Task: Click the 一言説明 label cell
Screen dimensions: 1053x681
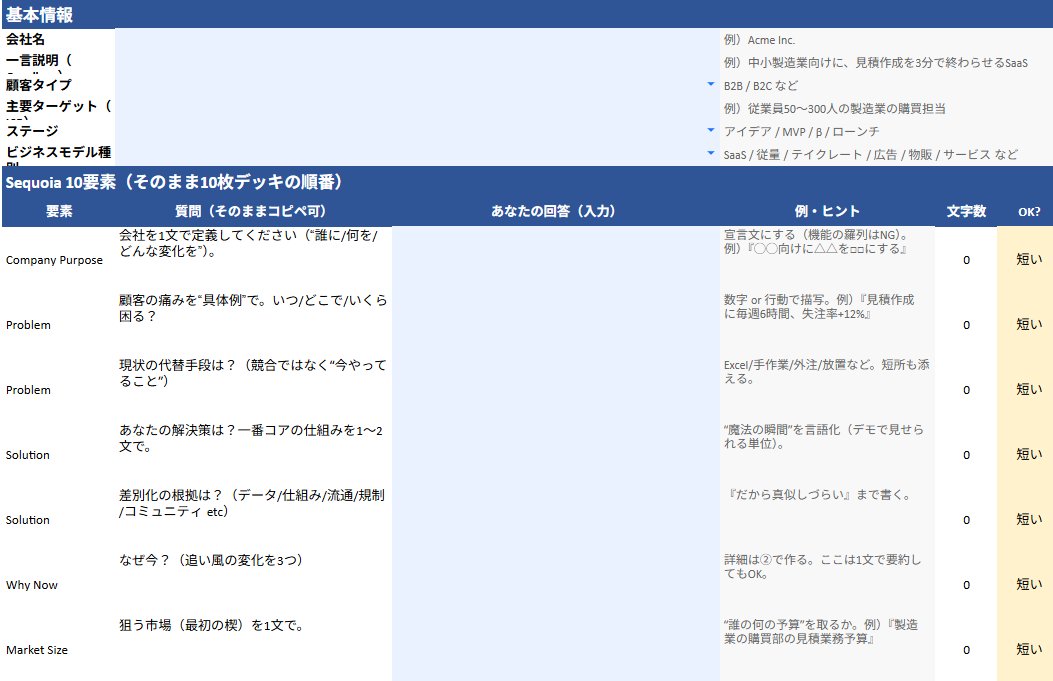Action: 58,62
